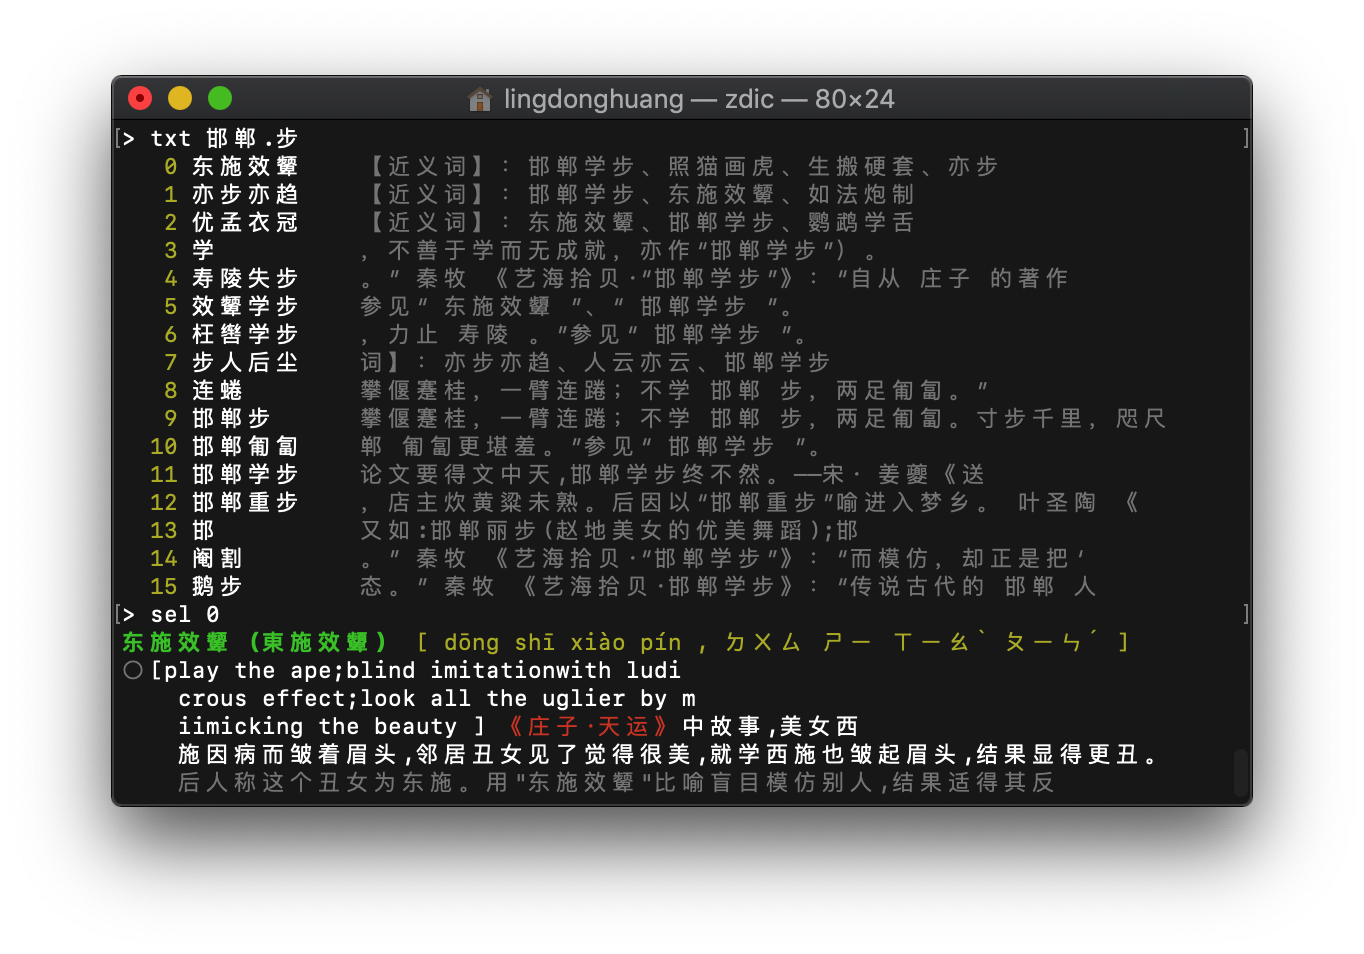
Task: Click result 11 邯郸学步
Action: click(244, 474)
